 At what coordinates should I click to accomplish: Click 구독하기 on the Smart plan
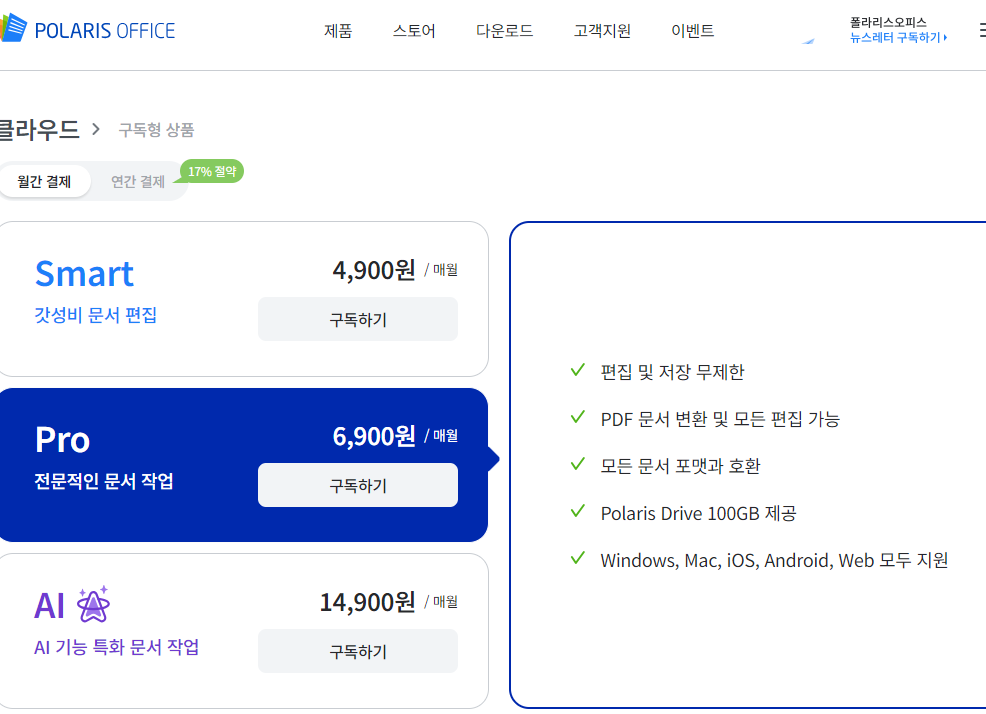[x=357, y=318]
